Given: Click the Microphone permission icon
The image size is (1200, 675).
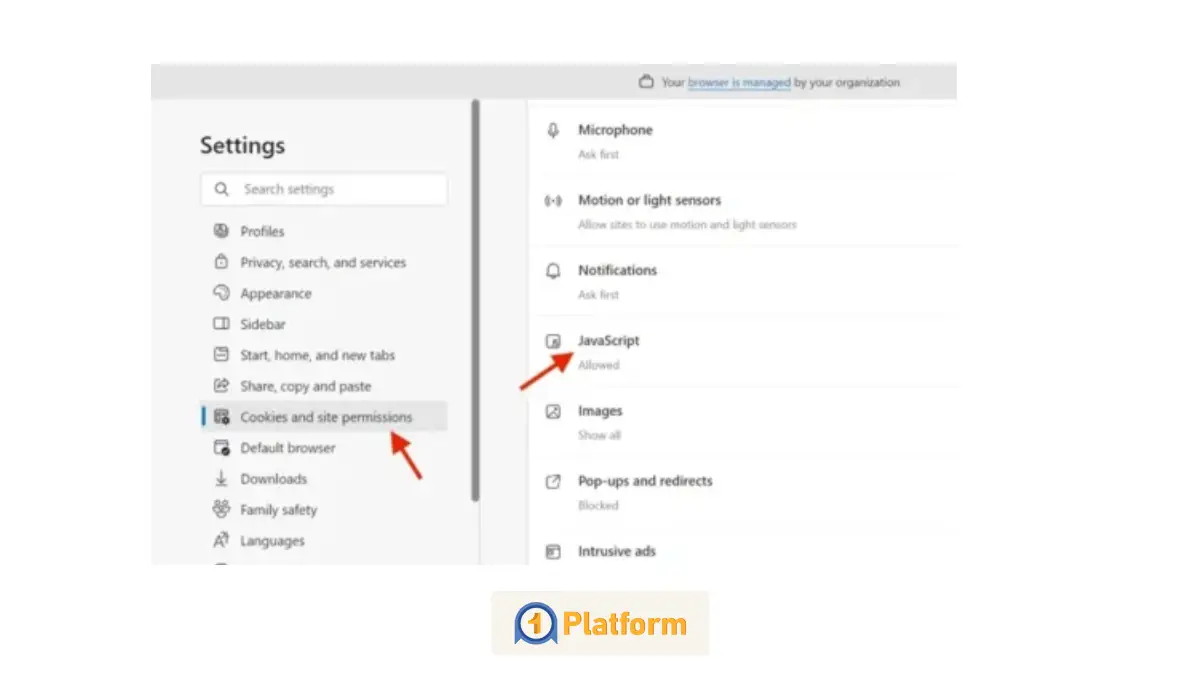Looking at the screenshot, I should click(x=553, y=131).
